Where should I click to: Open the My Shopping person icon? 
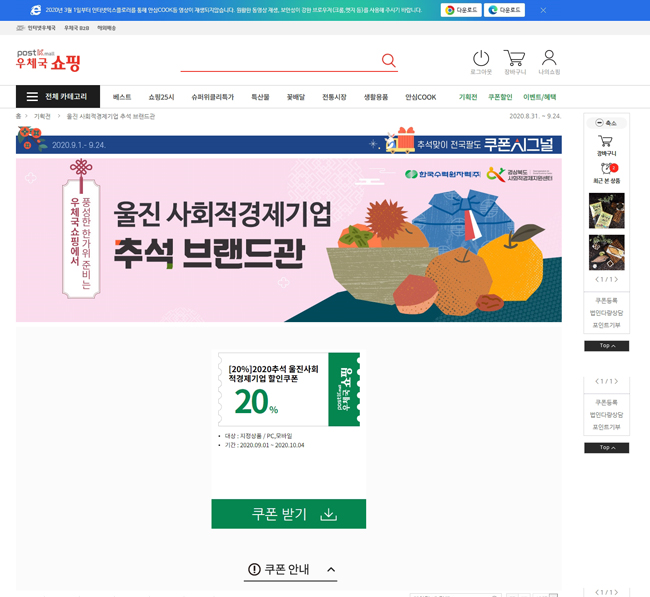(549, 58)
